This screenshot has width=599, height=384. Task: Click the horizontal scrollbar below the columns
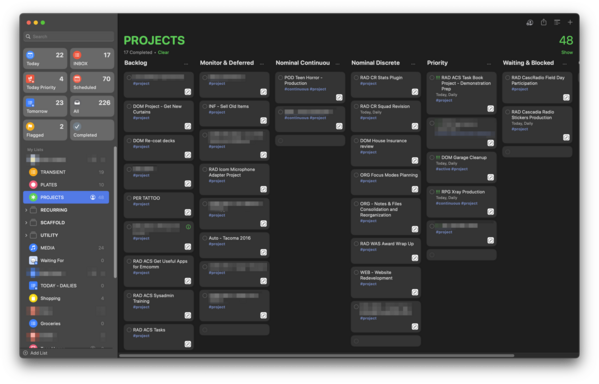(x=316, y=355)
